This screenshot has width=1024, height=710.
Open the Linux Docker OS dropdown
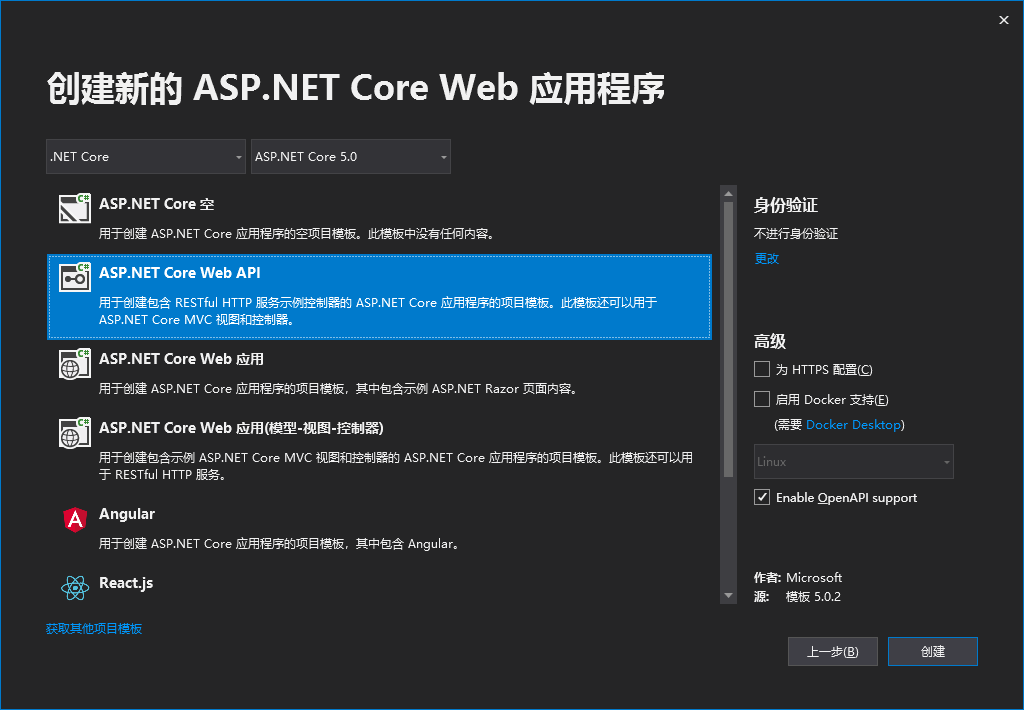click(x=853, y=461)
